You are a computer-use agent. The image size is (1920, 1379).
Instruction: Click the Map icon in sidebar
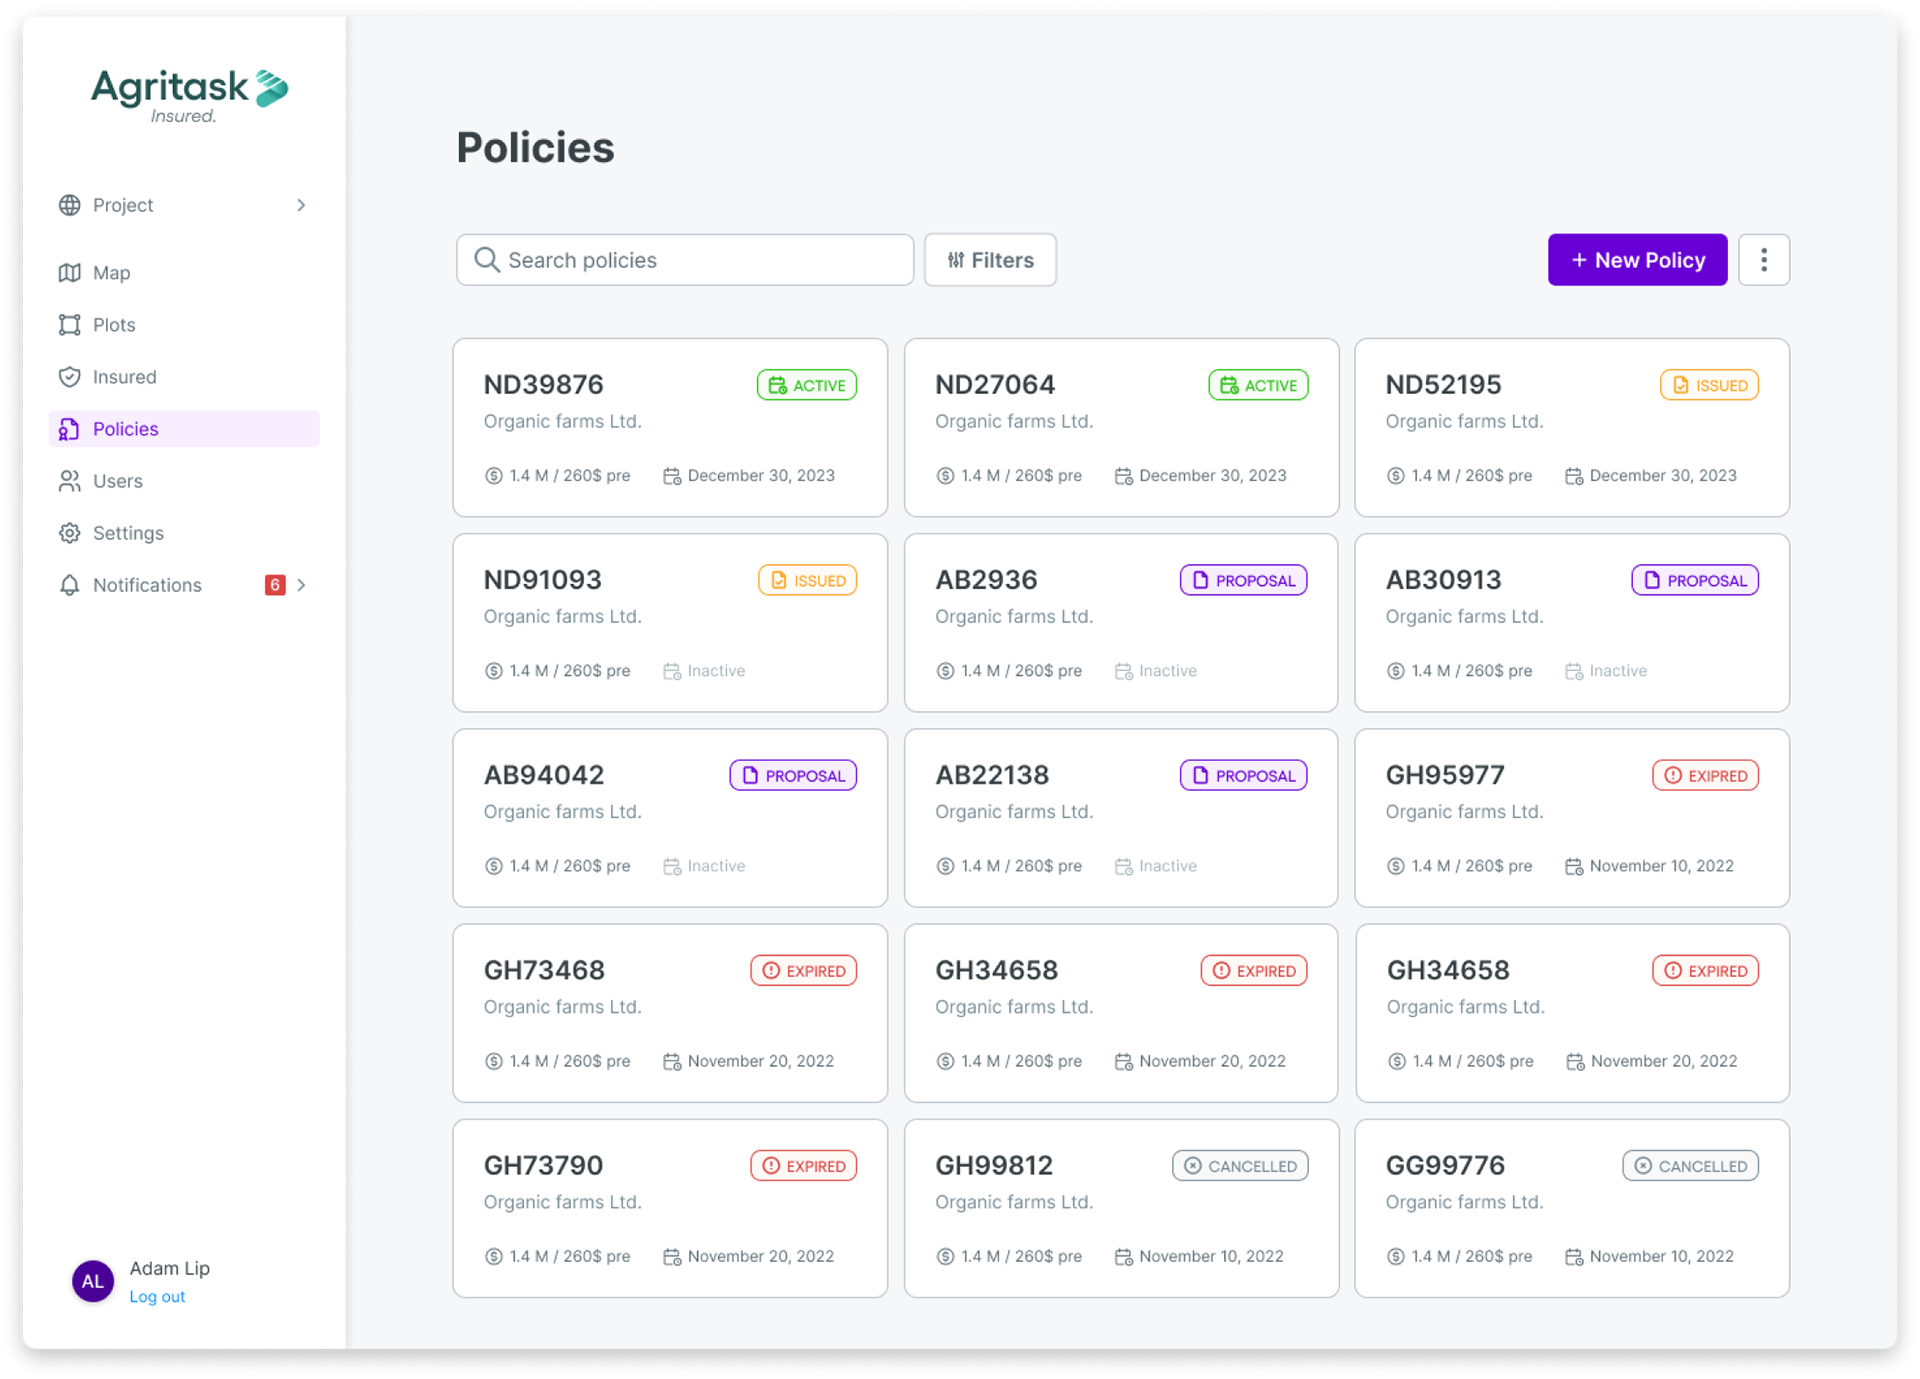pyautogui.click(x=69, y=273)
